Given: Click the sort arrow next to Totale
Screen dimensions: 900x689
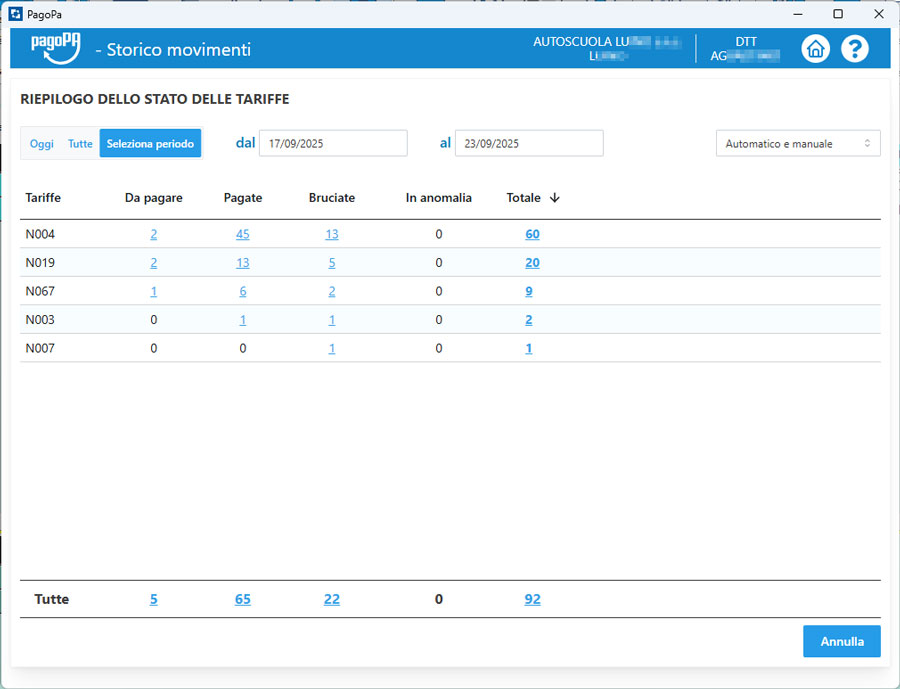Looking at the screenshot, I should tap(555, 198).
